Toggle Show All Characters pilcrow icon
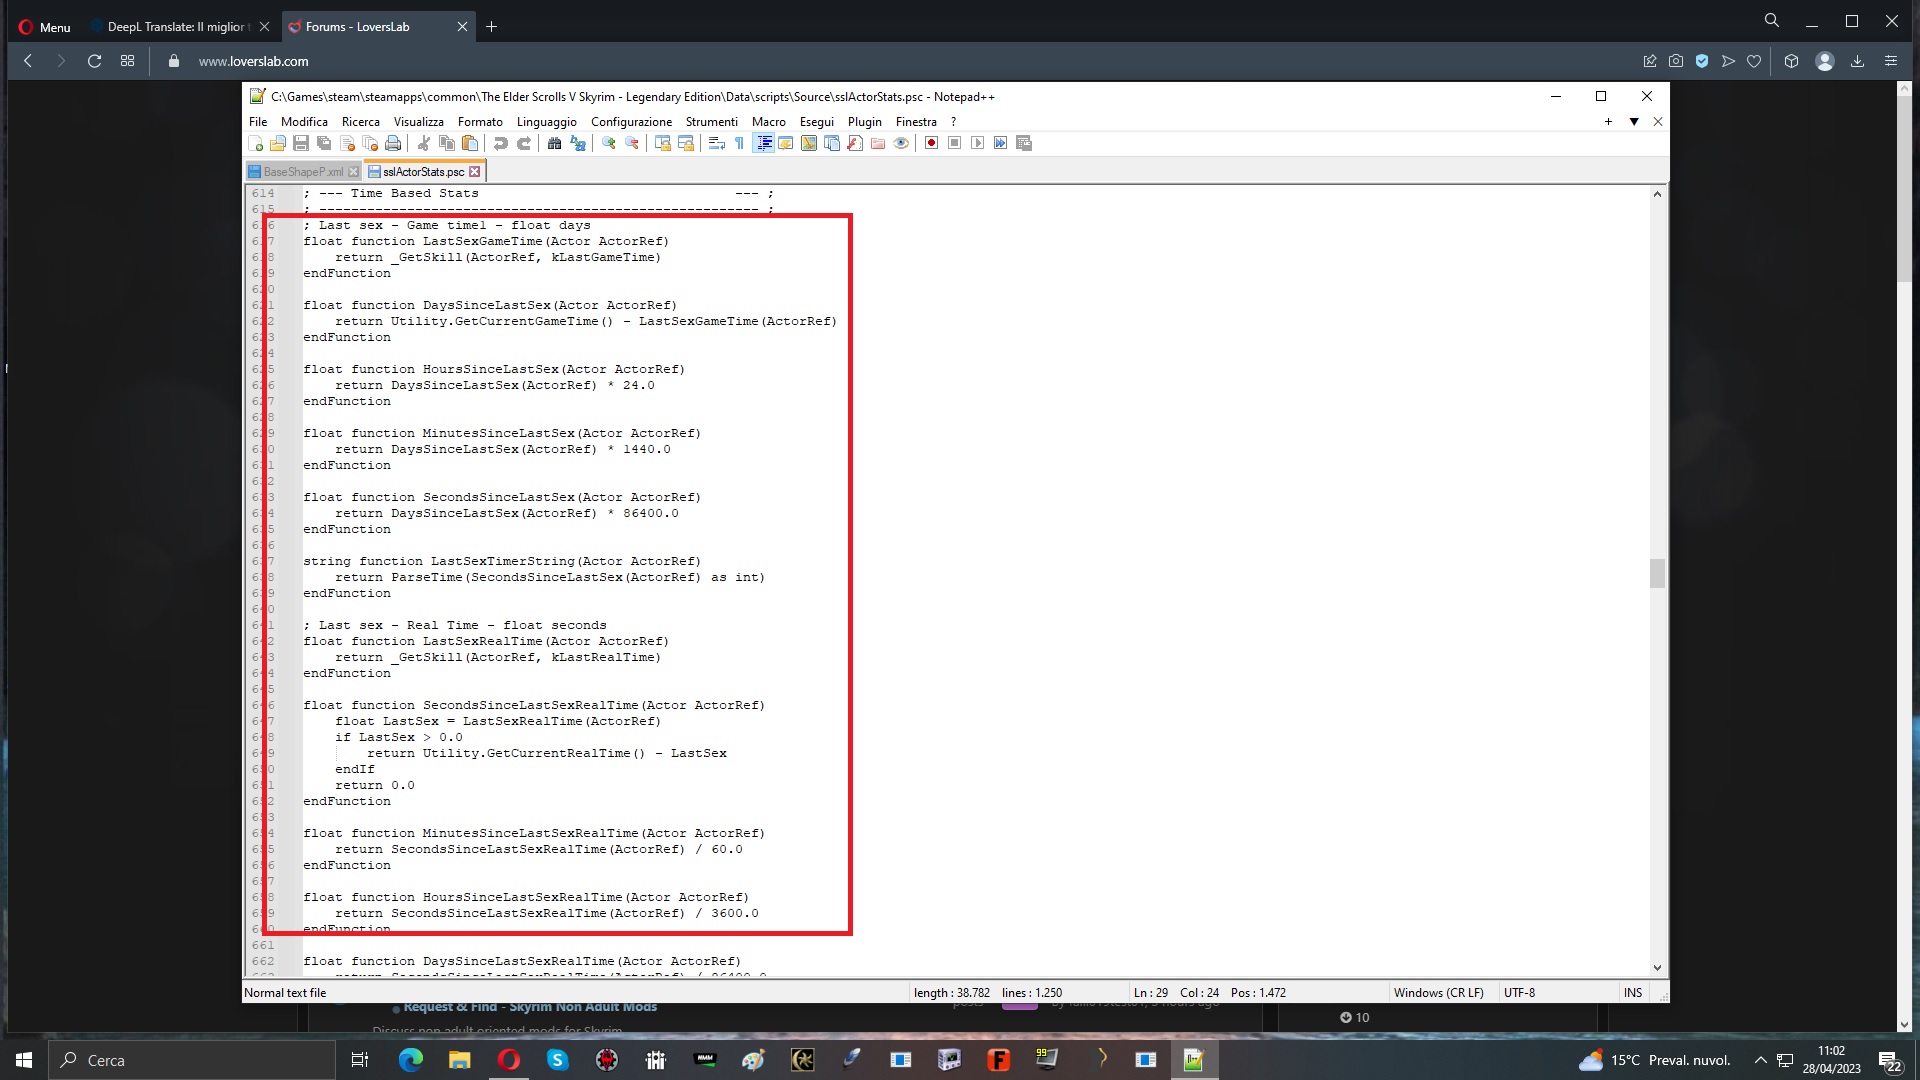 [x=740, y=143]
